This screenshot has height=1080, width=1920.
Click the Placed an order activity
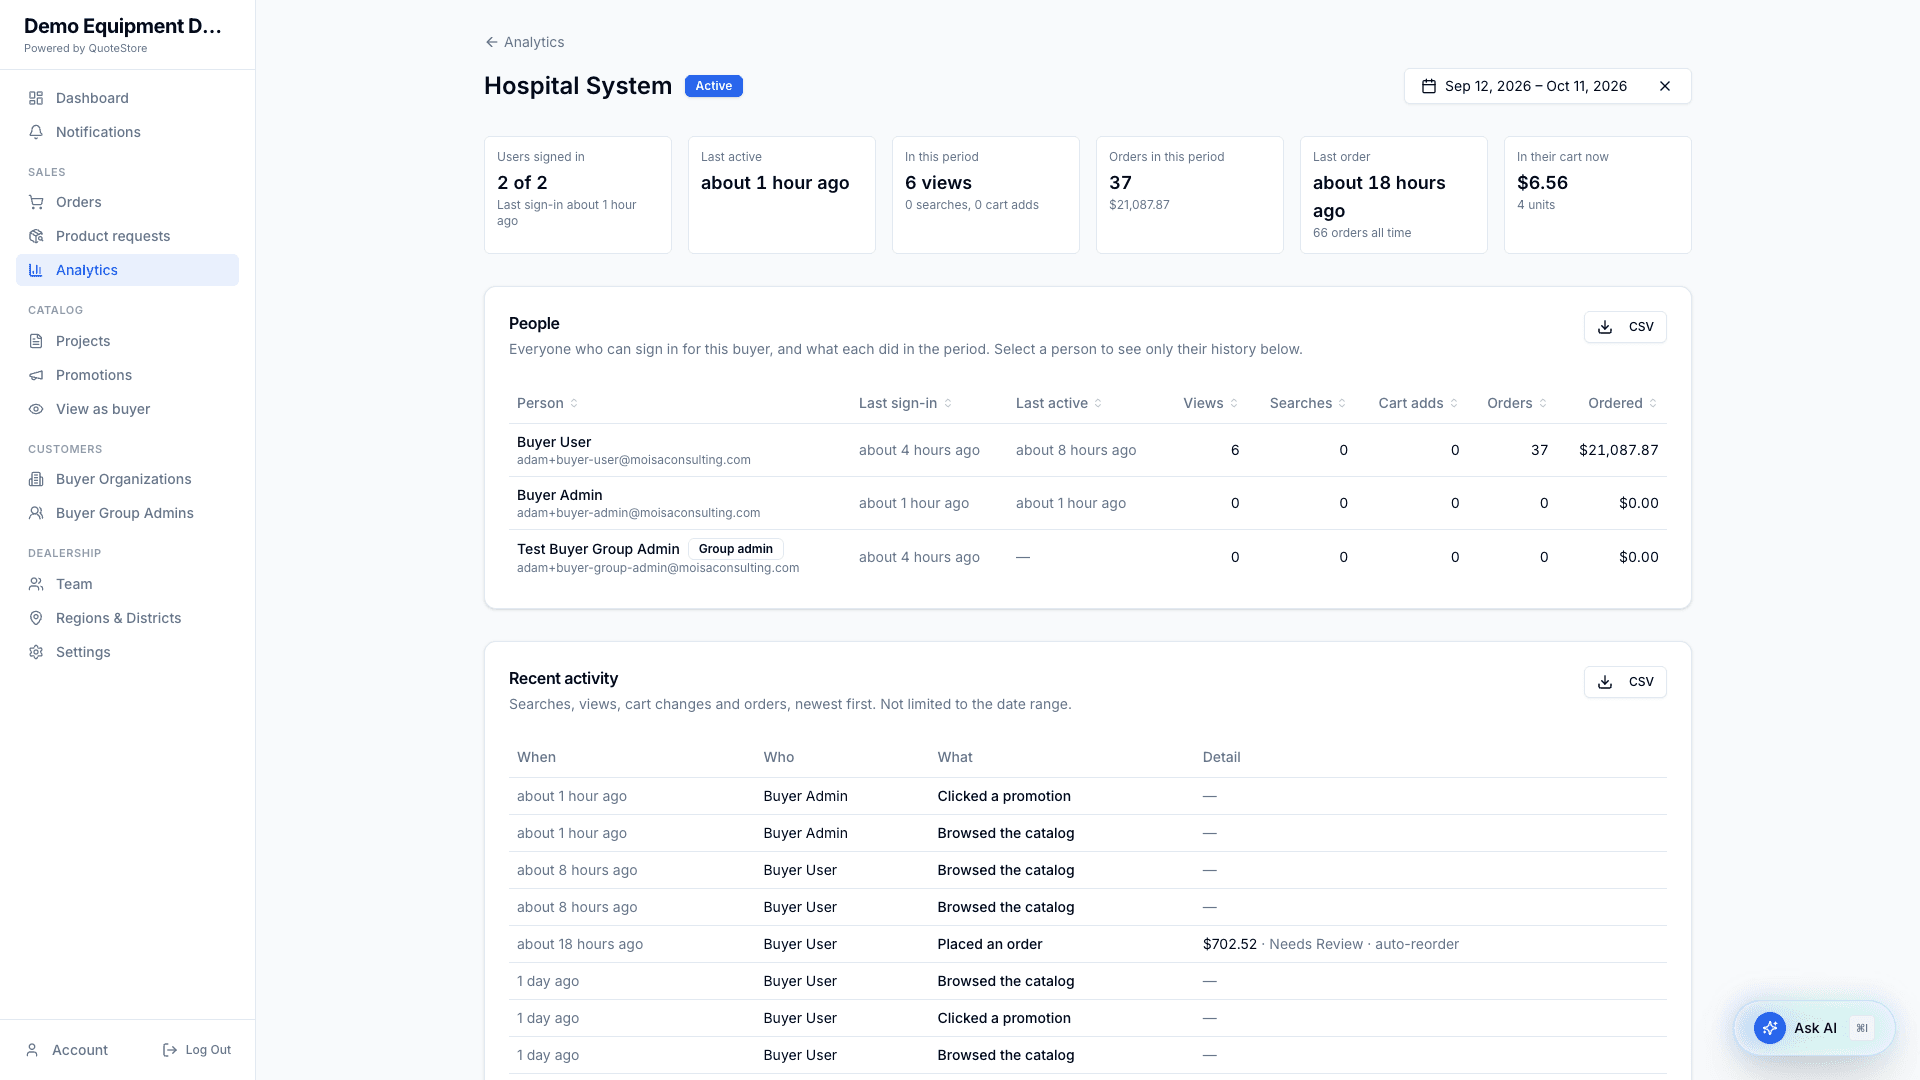point(989,944)
